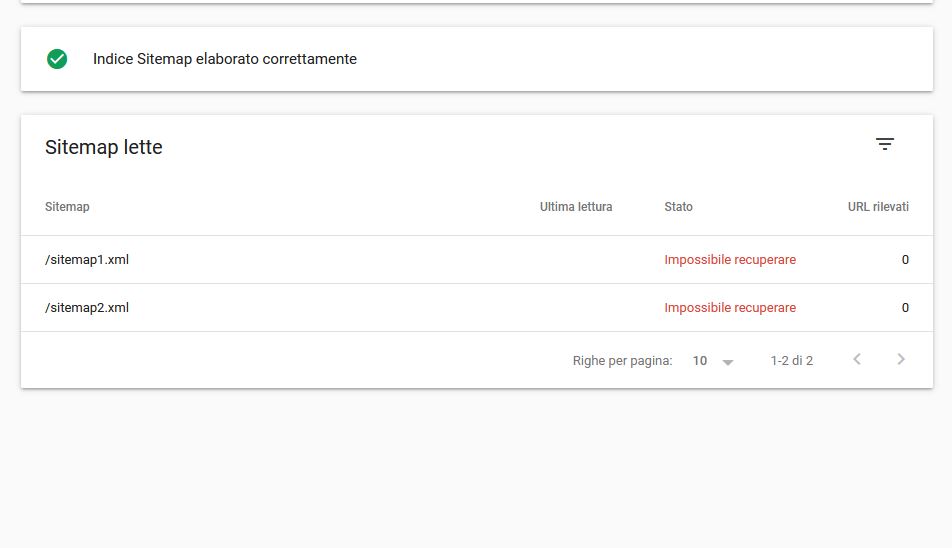Screen dimensions: 952x548
Task: Open the rows per page dropdown
Action: coord(713,360)
